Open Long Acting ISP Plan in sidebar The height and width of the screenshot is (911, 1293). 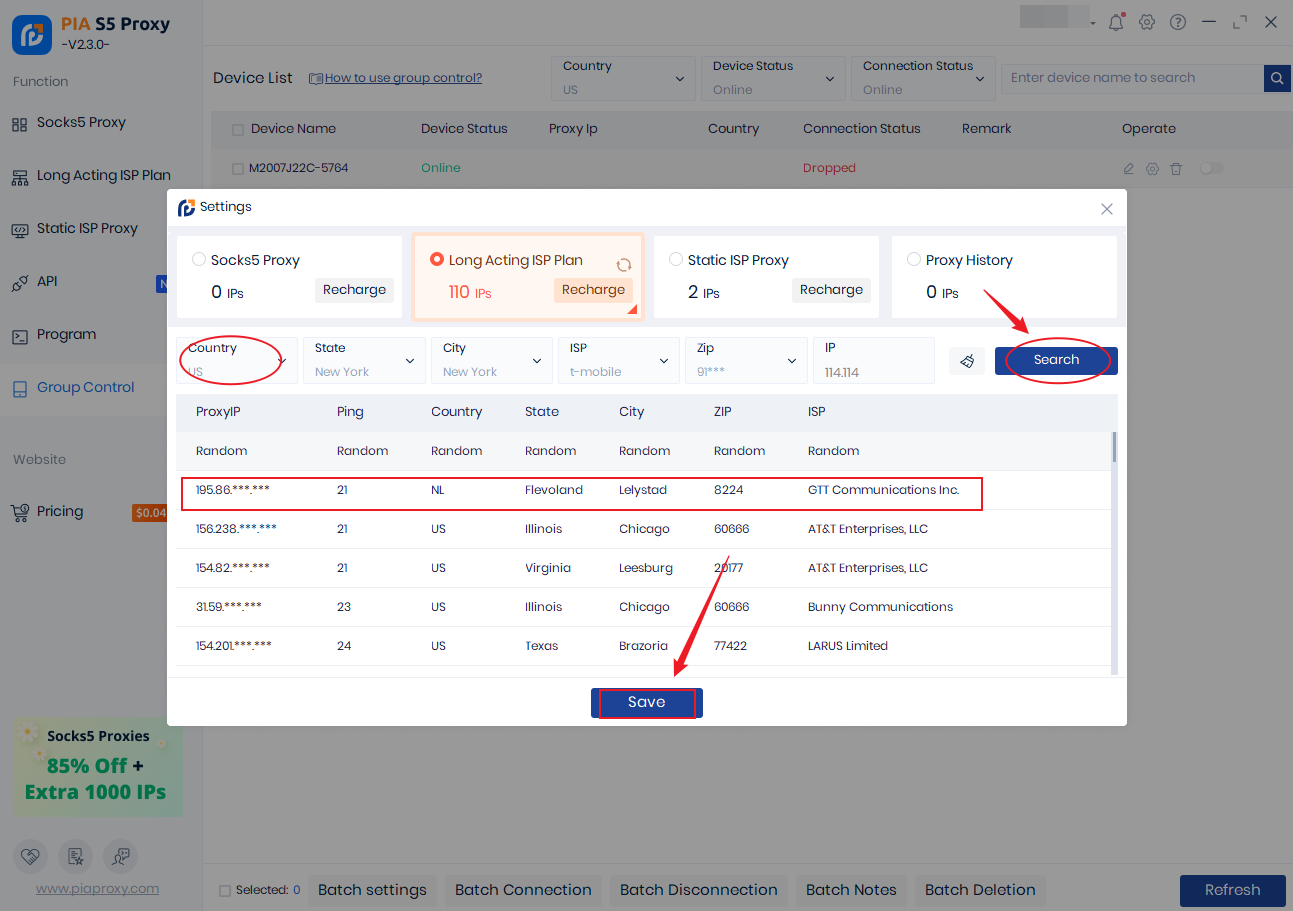tap(103, 176)
